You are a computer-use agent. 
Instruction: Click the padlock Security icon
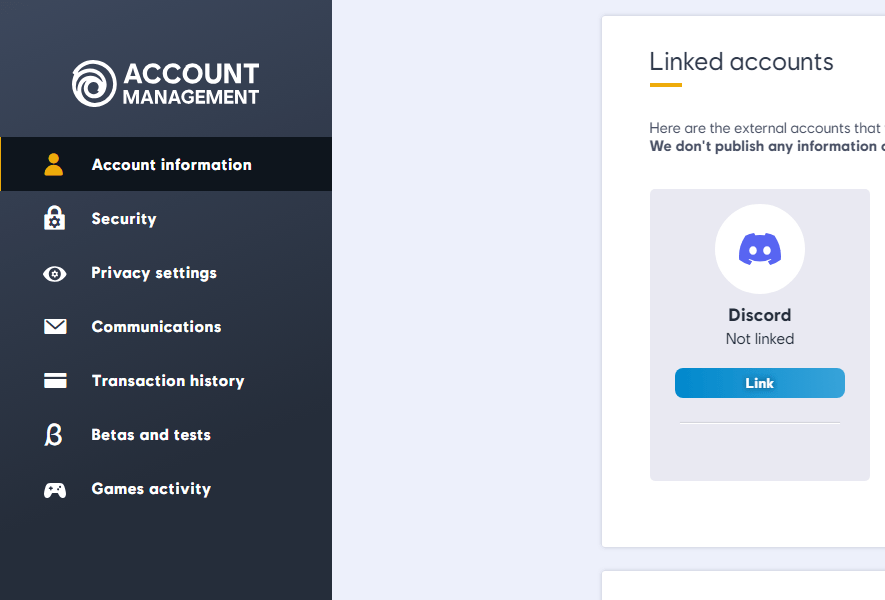(x=54, y=218)
